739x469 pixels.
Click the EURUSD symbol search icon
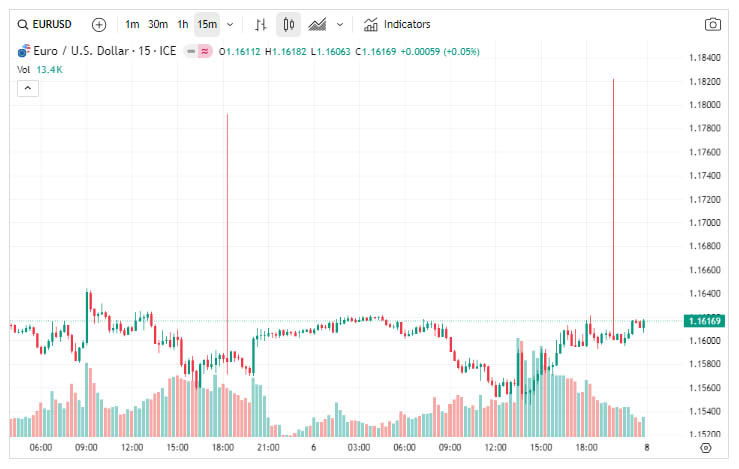click(x=23, y=25)
